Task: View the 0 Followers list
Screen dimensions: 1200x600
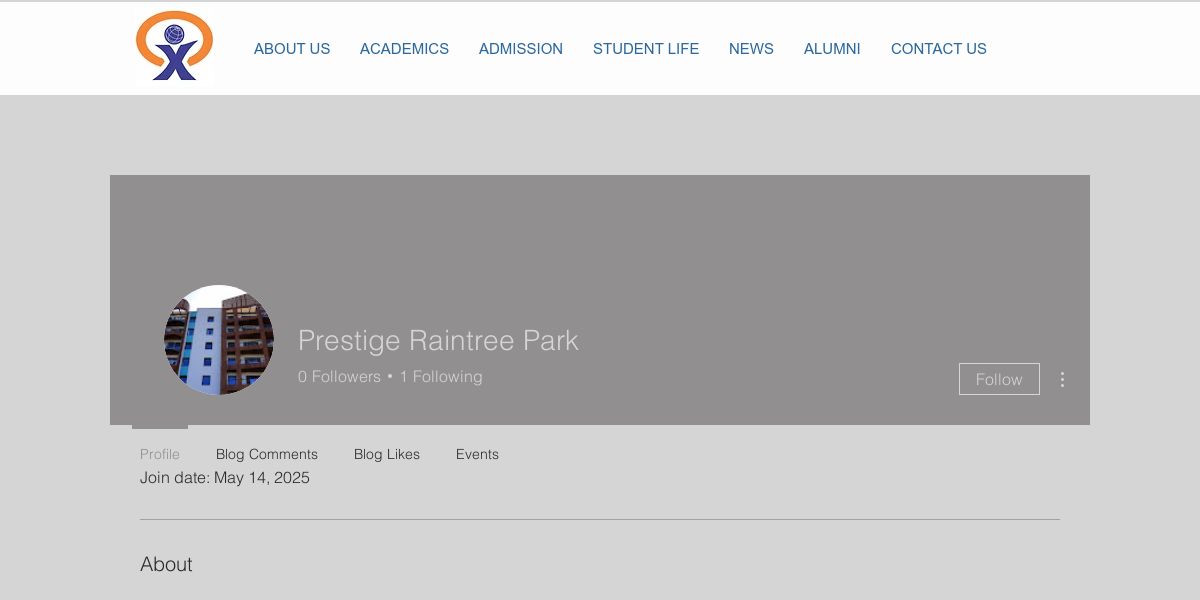Action: pyautogui.click(x=339, y=377)
